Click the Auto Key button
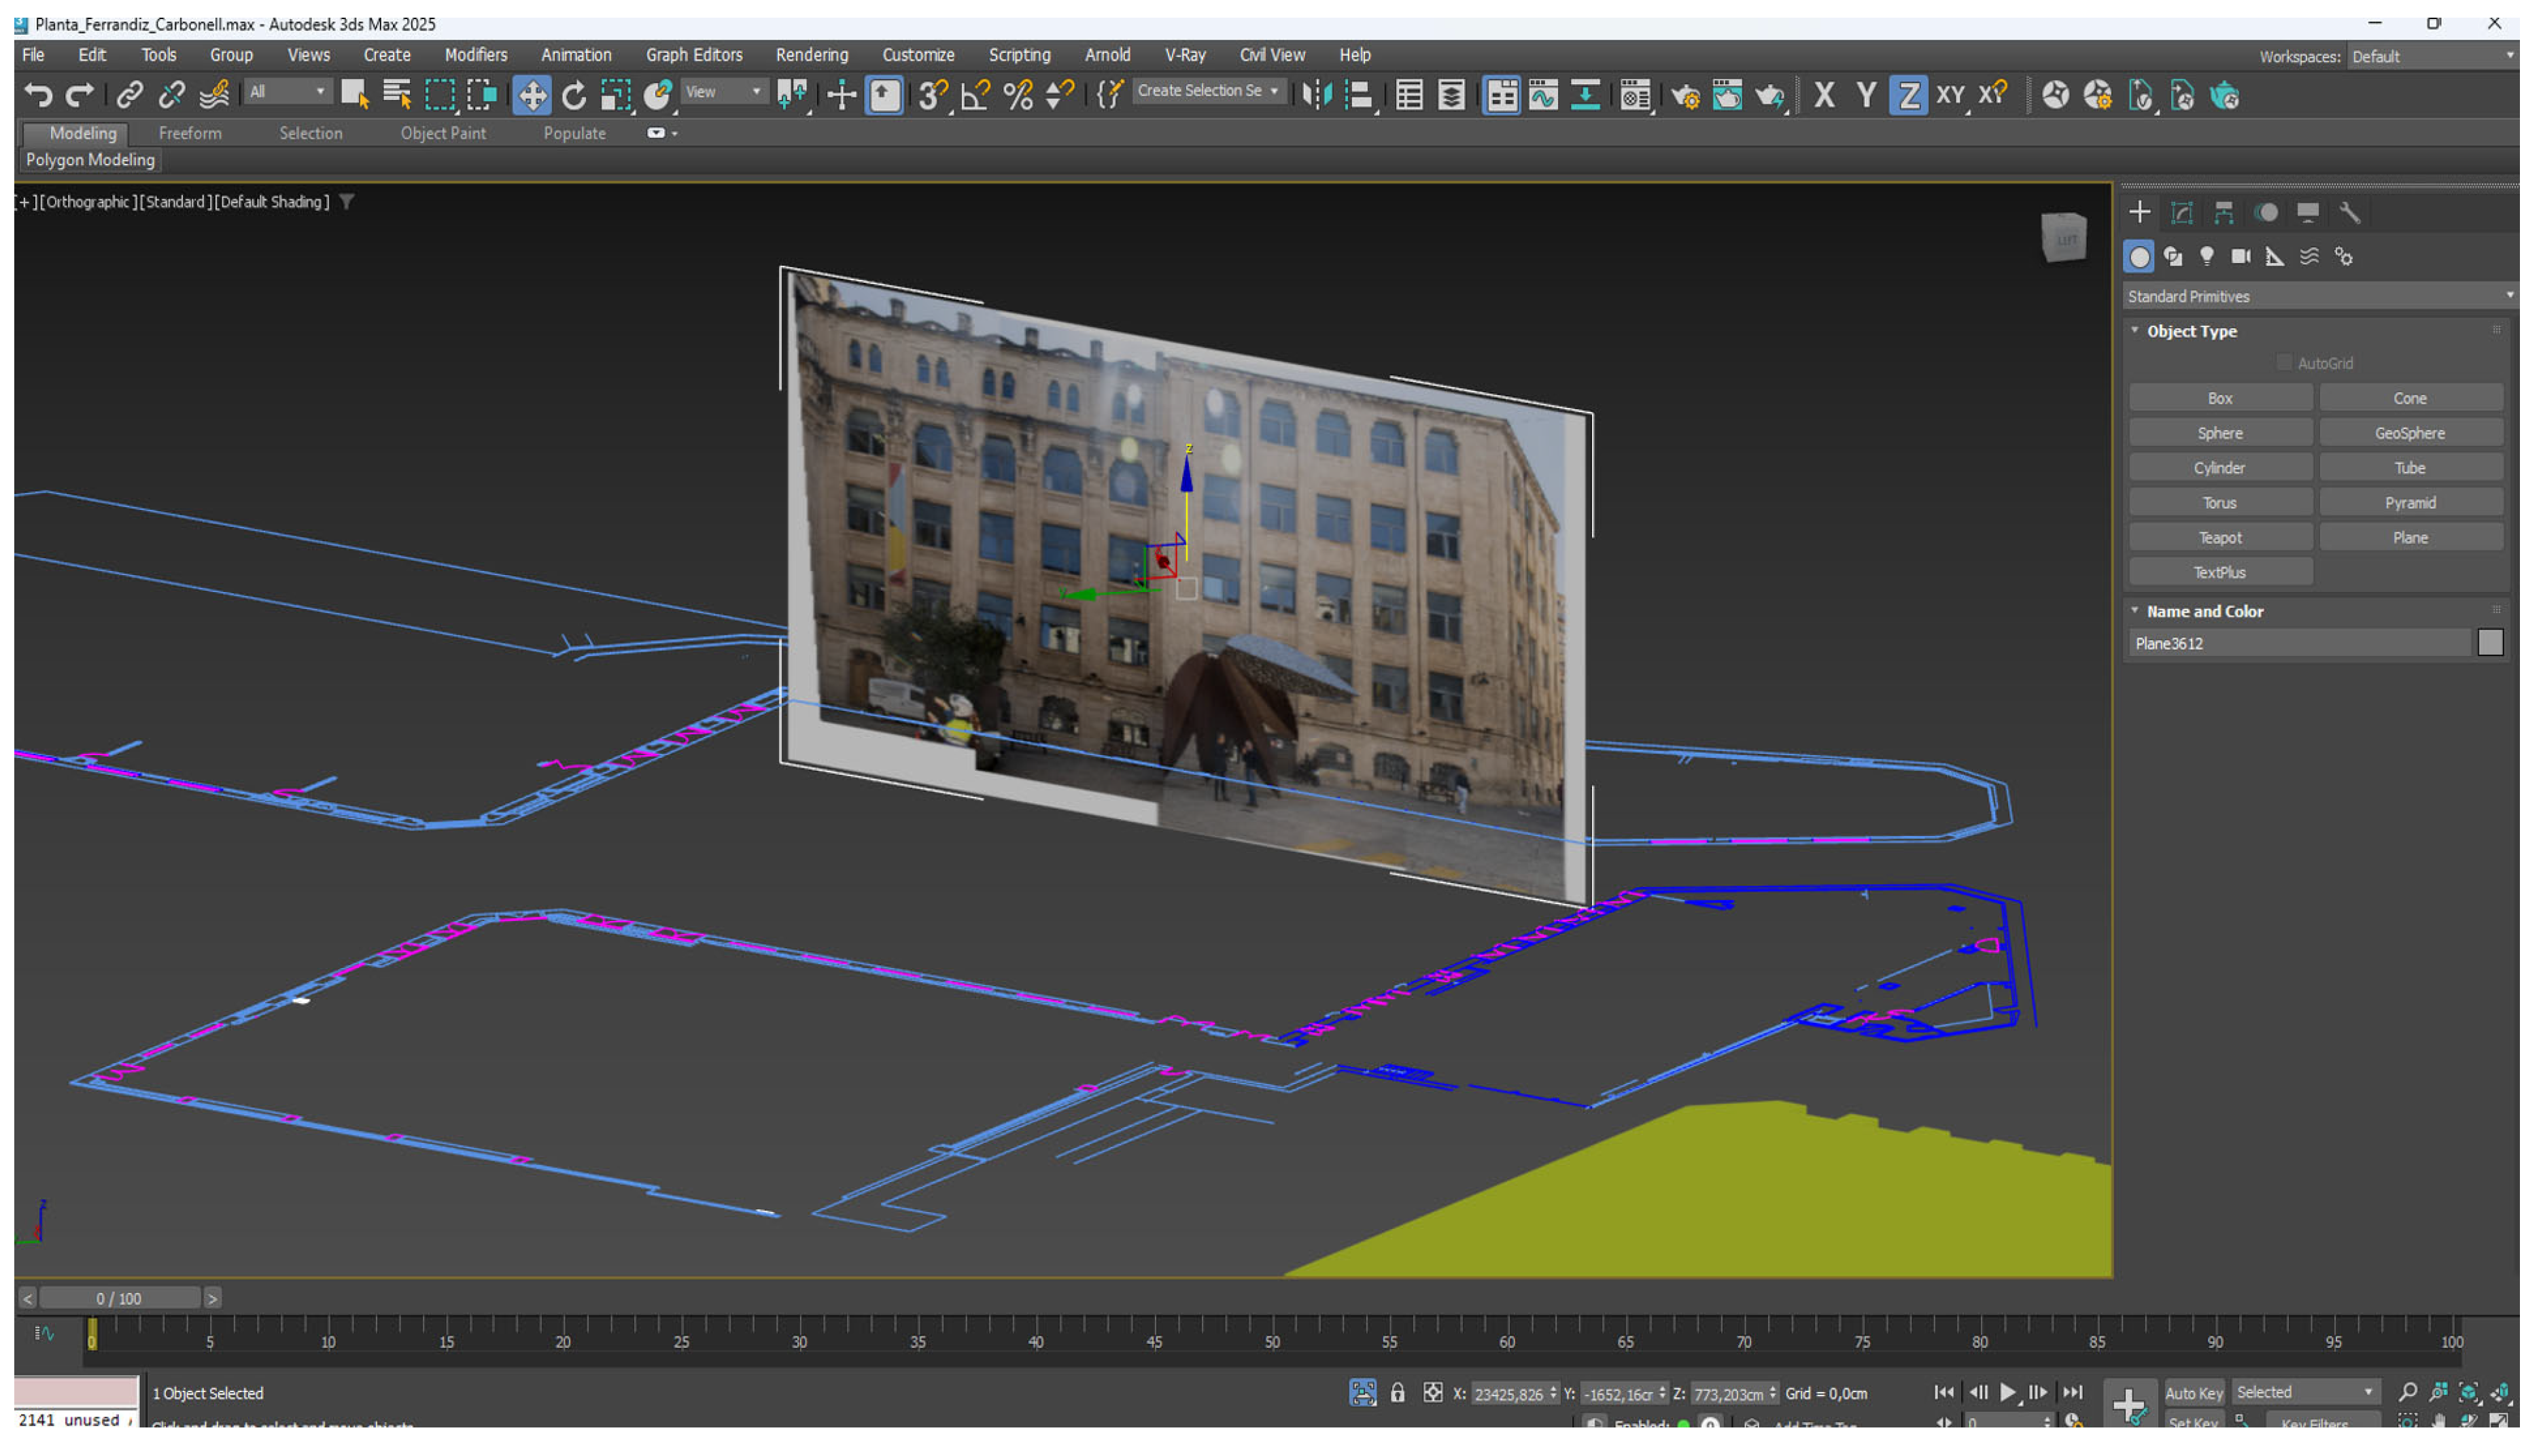The width and height of the screenshot is (2541, 1456). point(2194,1394)
